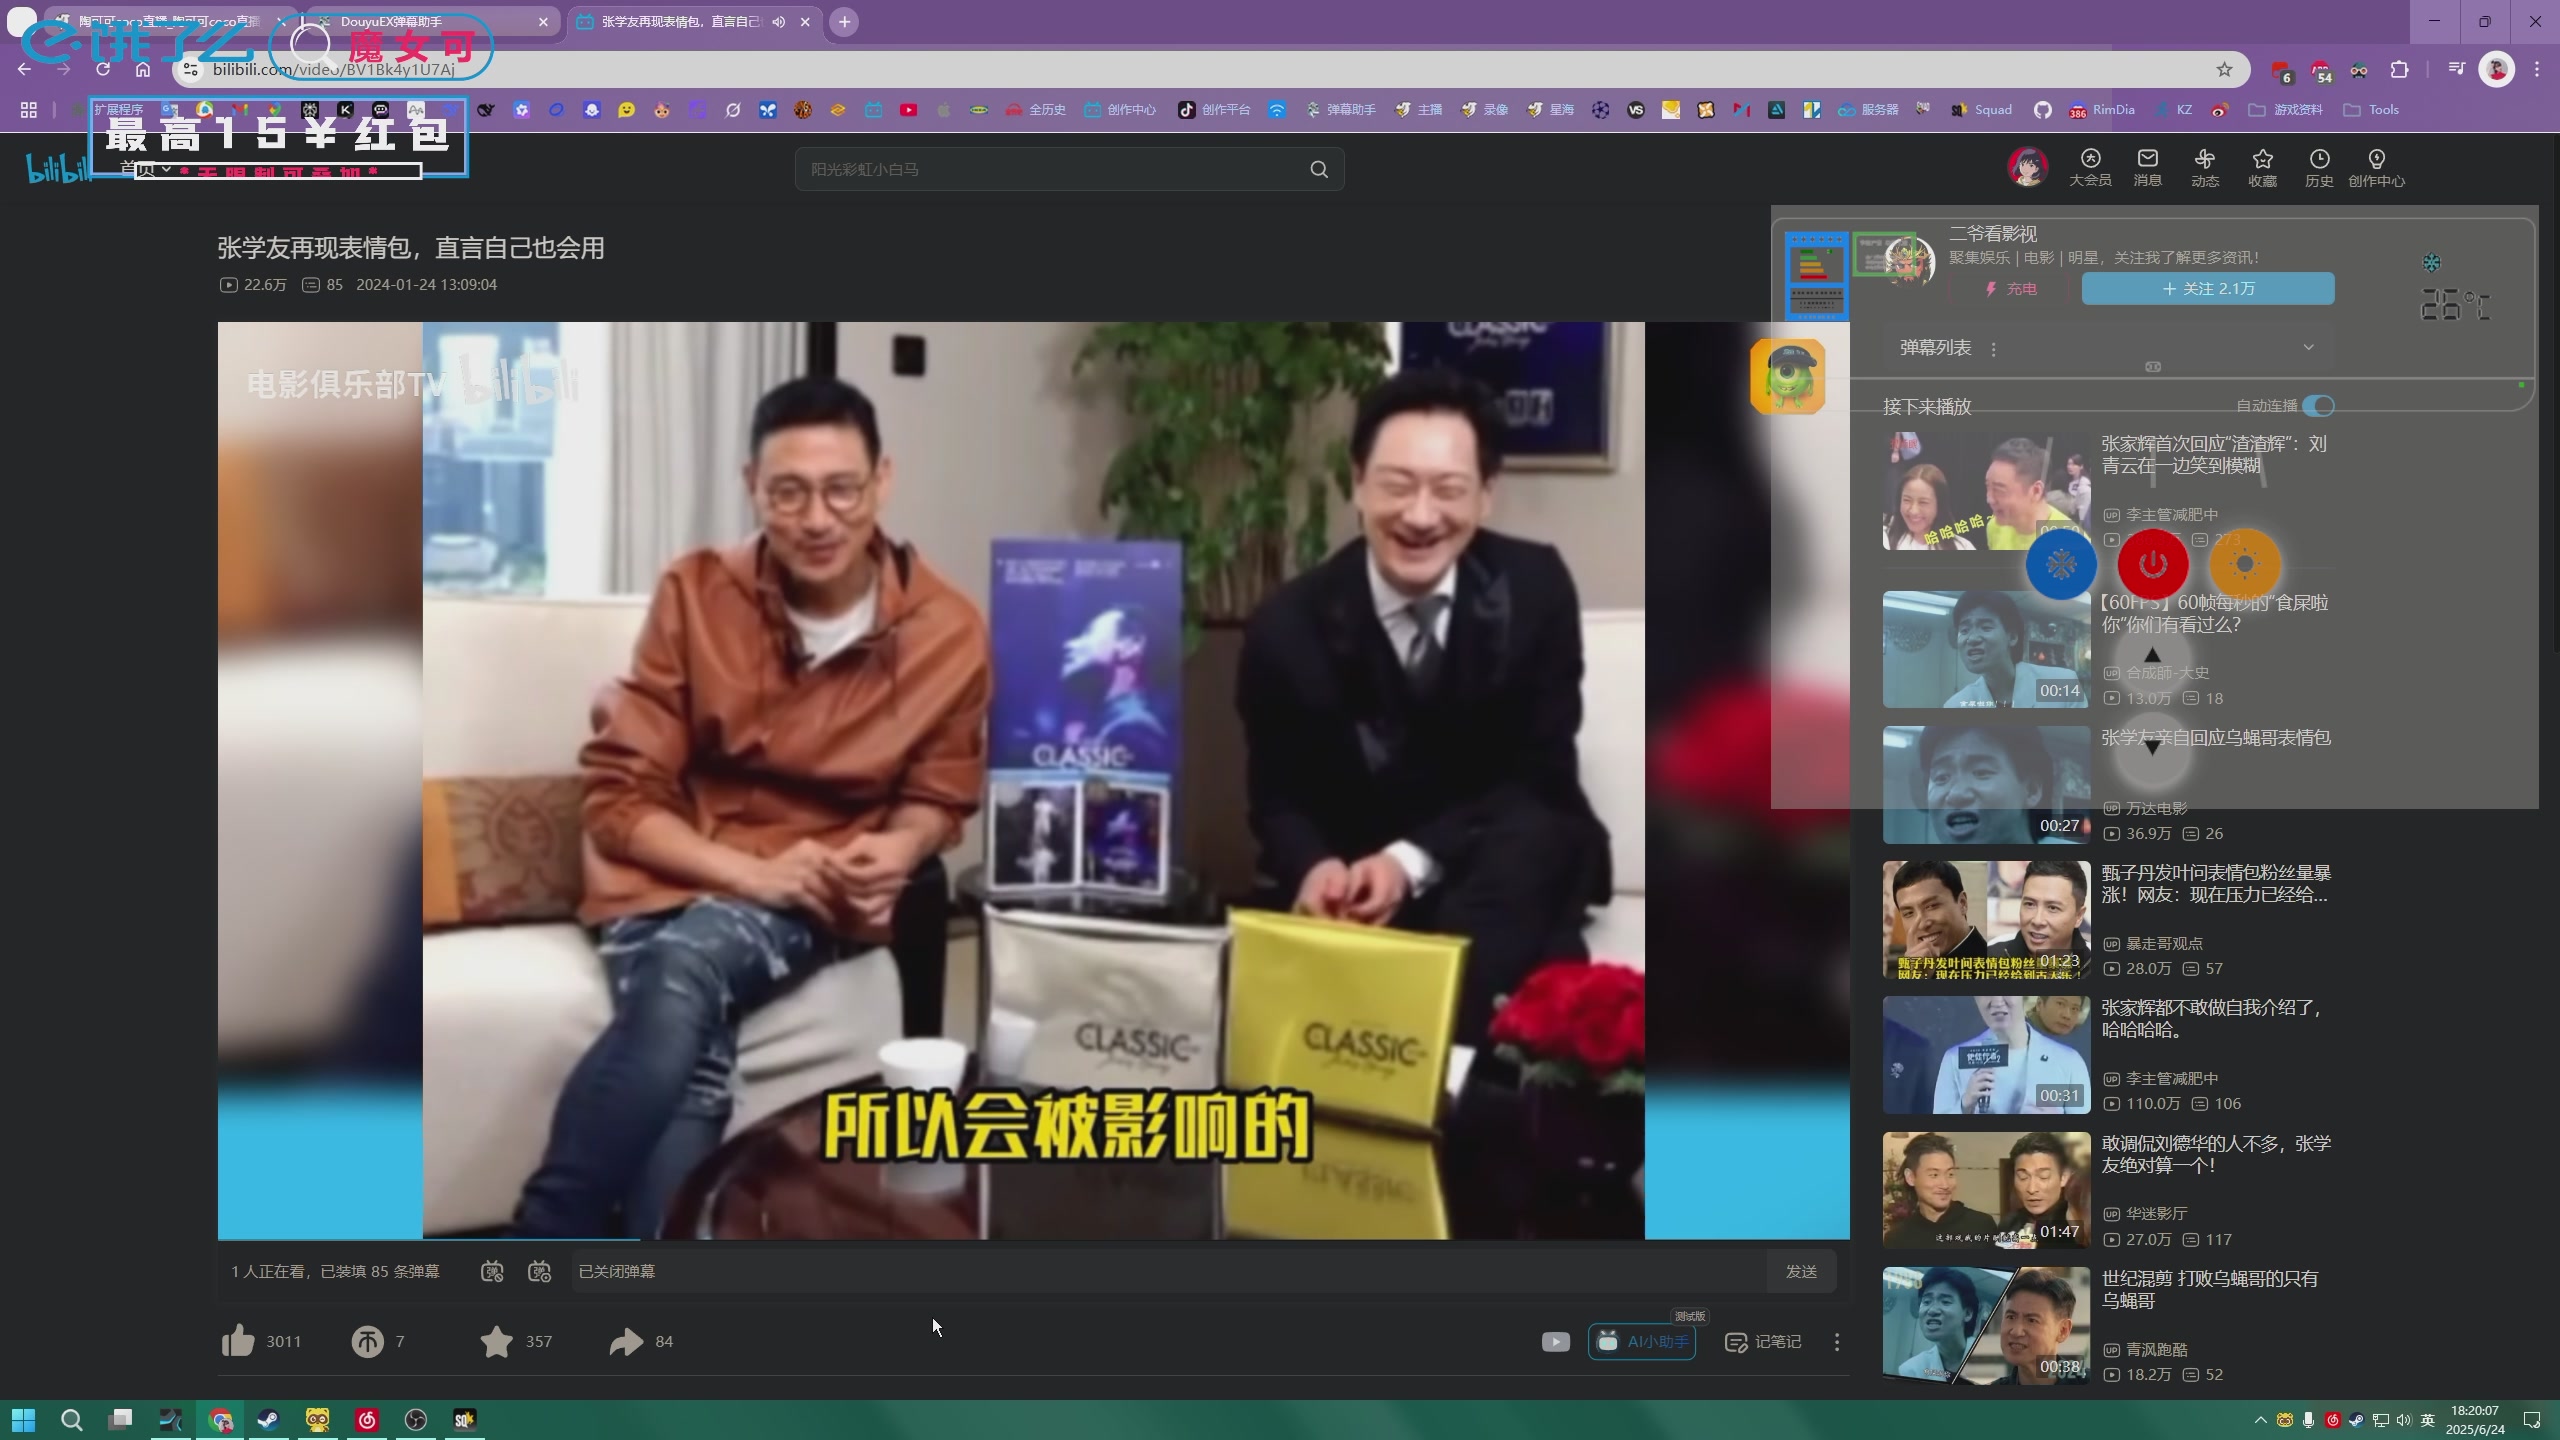Open the Squad bookmark
Image resolution: width=2560 pixels, height=1440 pixels.
[x=1981, y=110]
